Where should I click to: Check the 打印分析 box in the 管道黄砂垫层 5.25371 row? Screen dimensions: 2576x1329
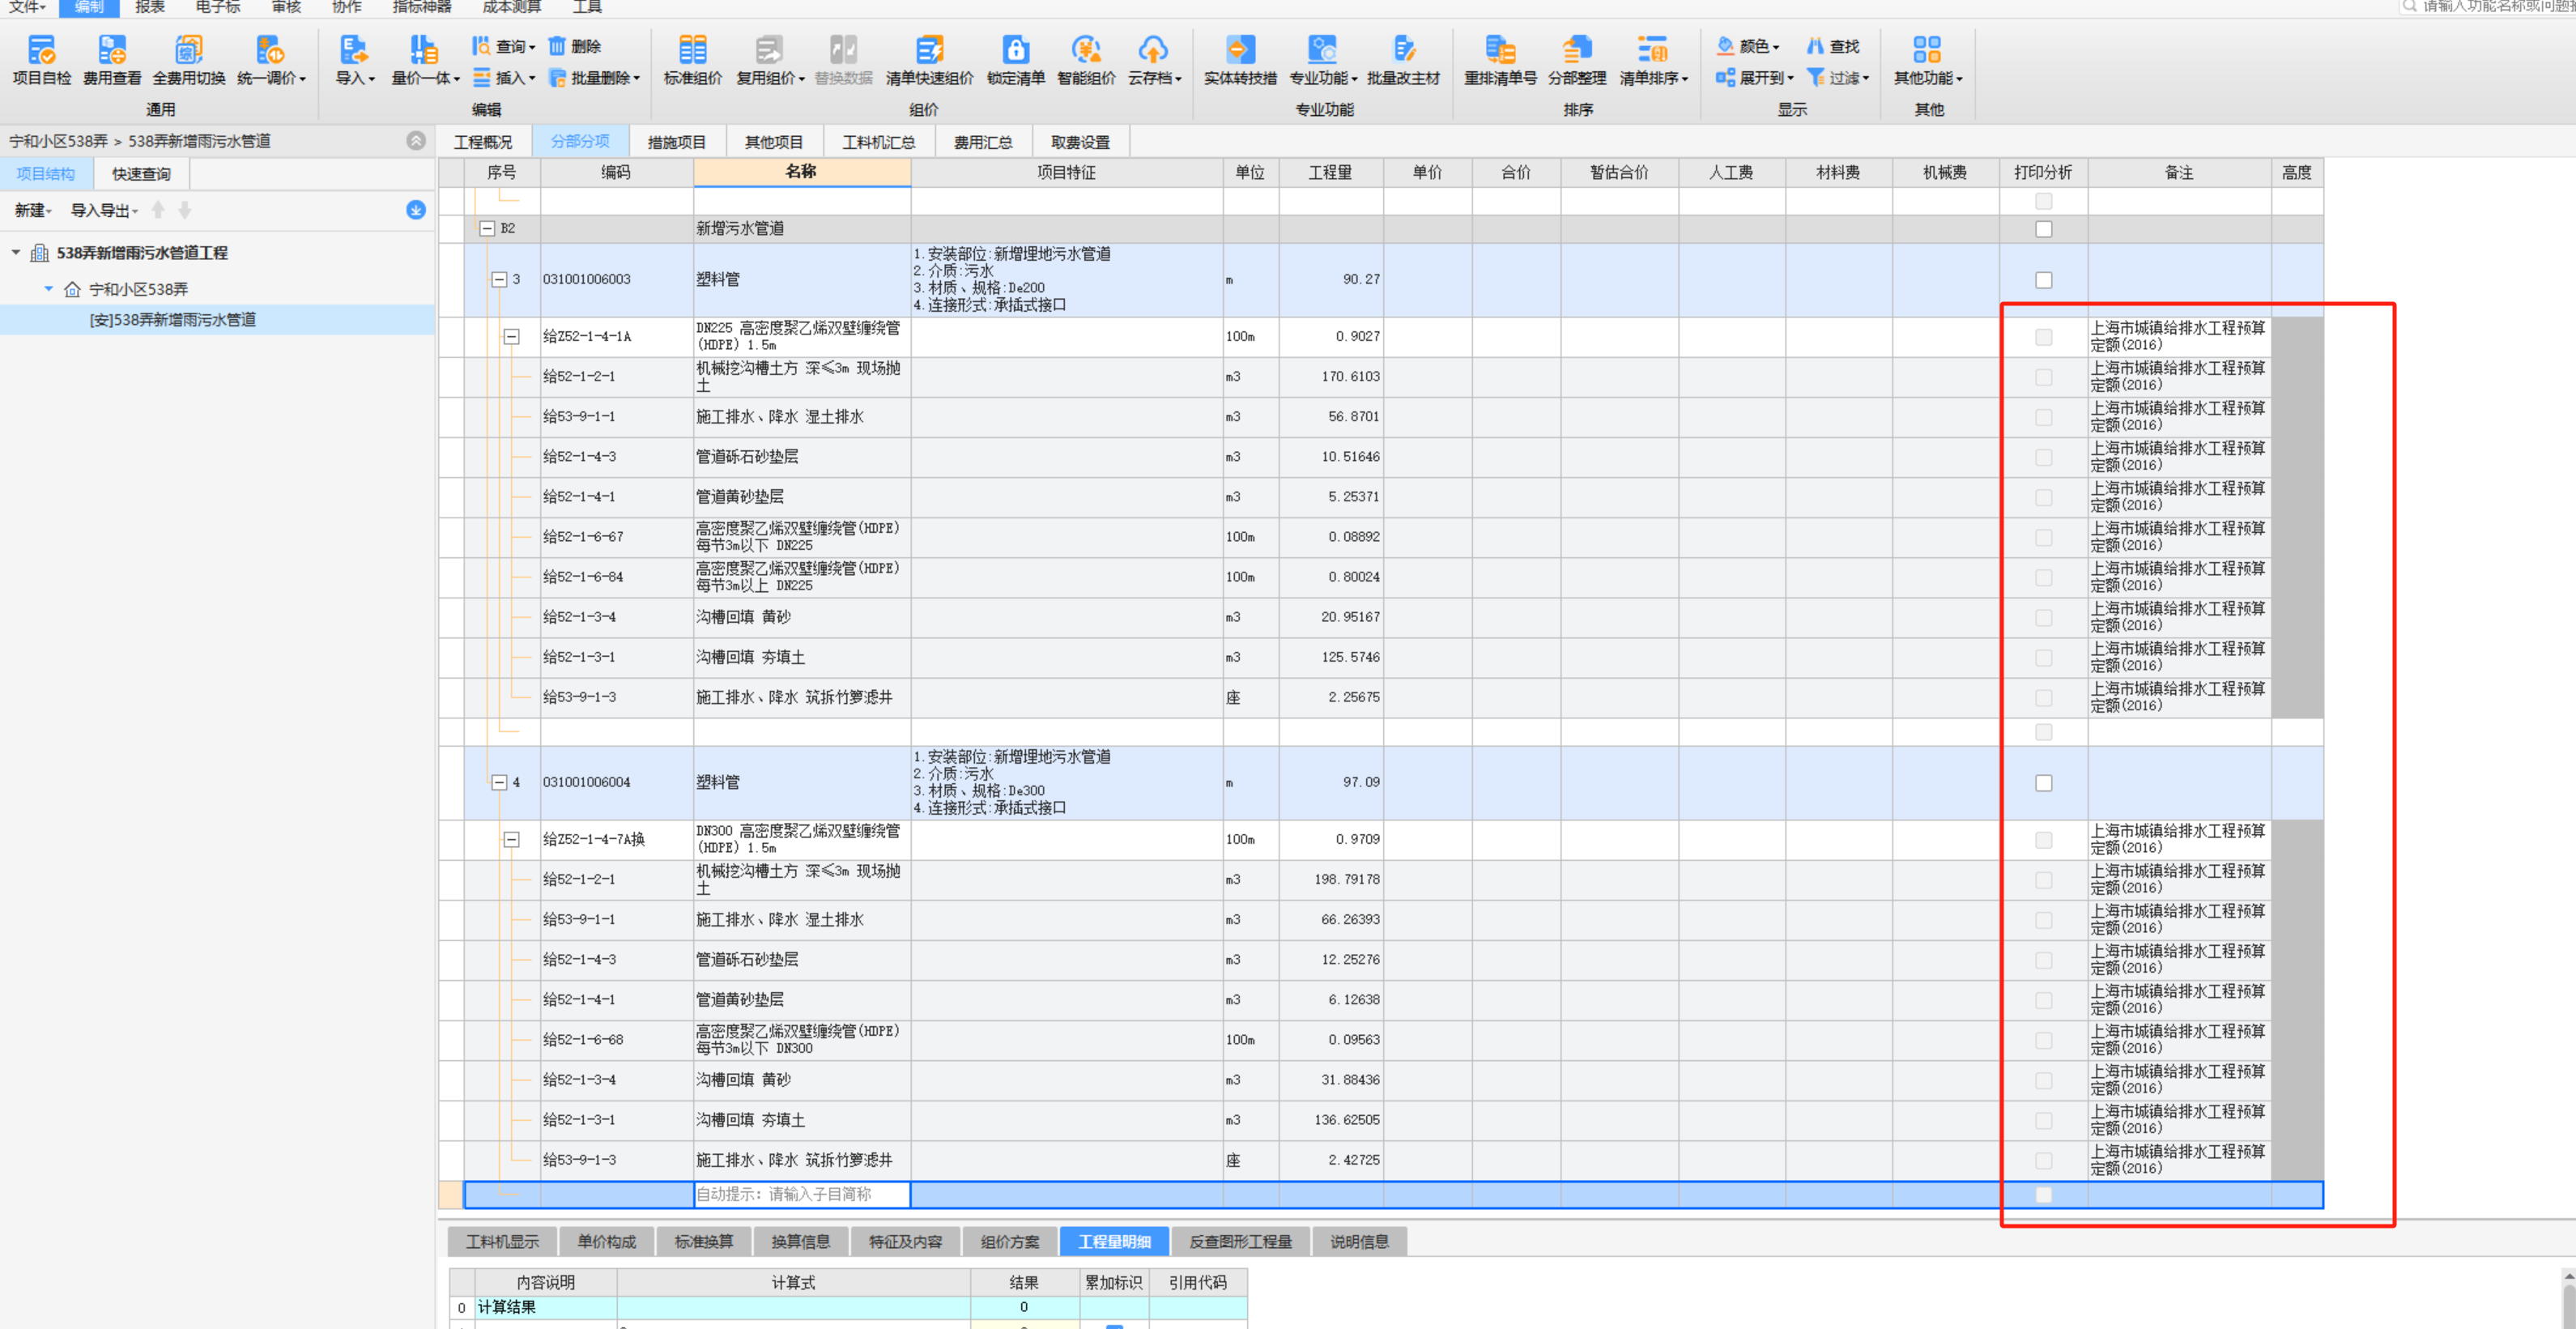[x=2043, y=497]
